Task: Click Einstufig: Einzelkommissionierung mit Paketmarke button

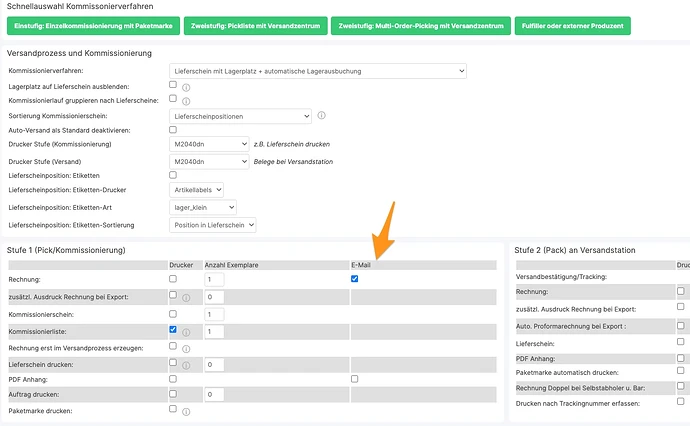Action: pyautogui.click(x=93, y=26)
